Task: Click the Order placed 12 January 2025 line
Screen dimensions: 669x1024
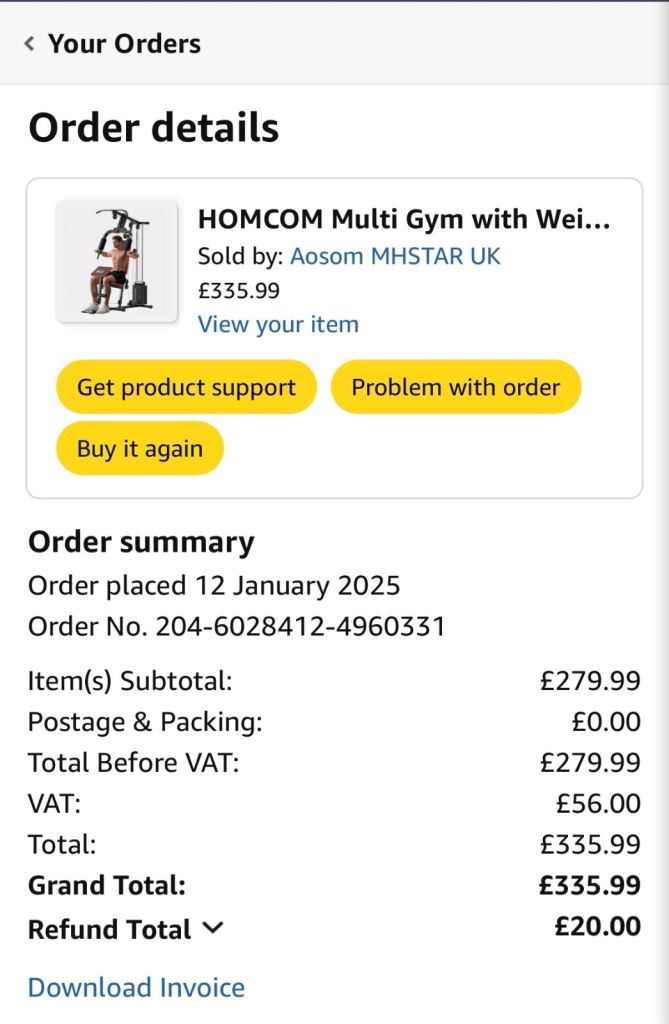Action: 214,585
